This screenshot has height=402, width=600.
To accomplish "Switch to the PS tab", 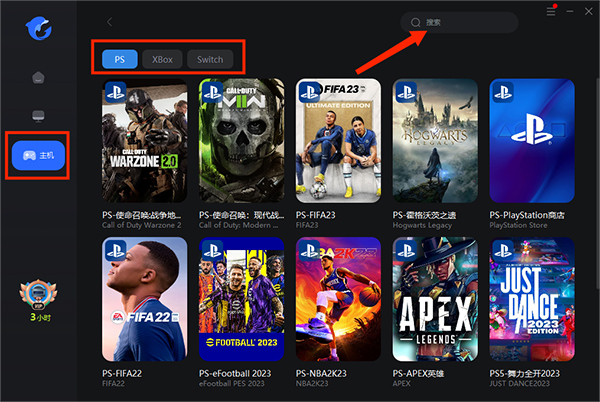I will pyautogui.click(x=119, y=59).
